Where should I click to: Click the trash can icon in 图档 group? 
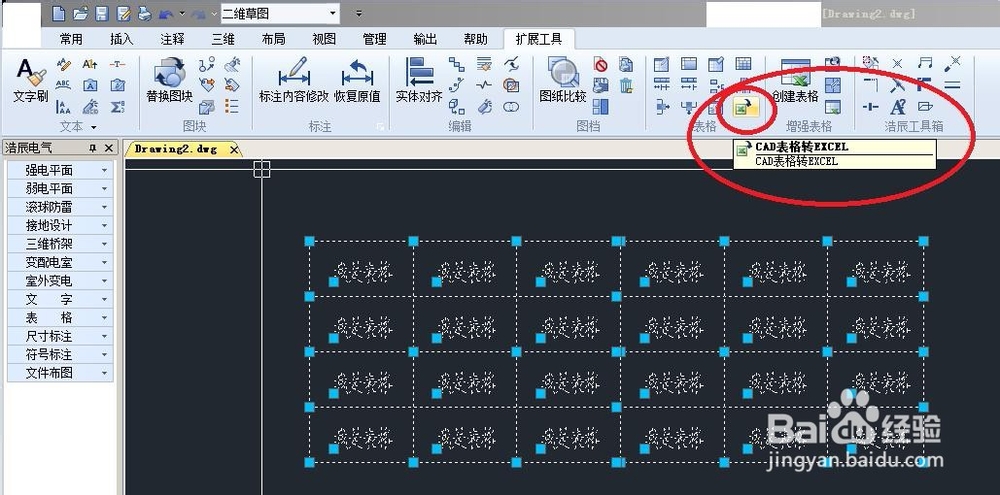(626, 85)
